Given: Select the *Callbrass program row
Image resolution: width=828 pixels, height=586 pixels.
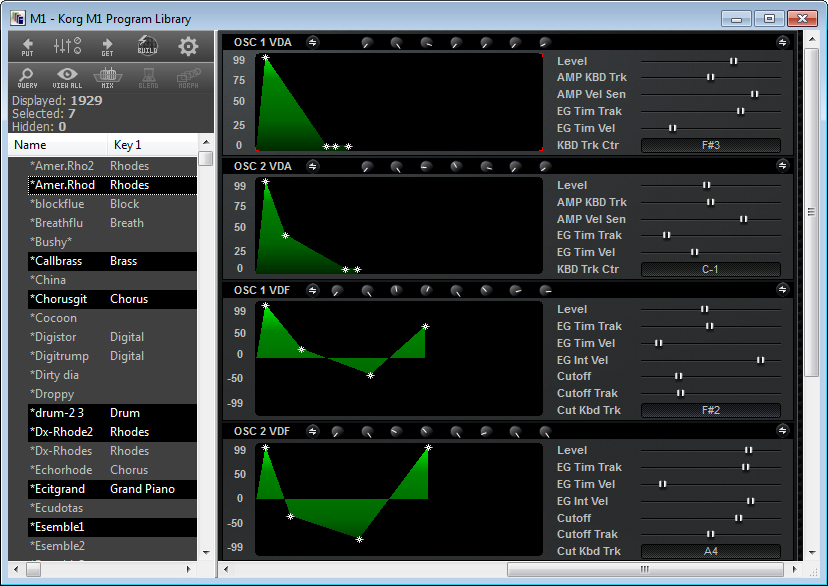Looking at the screenshot, I should [112, 261].
